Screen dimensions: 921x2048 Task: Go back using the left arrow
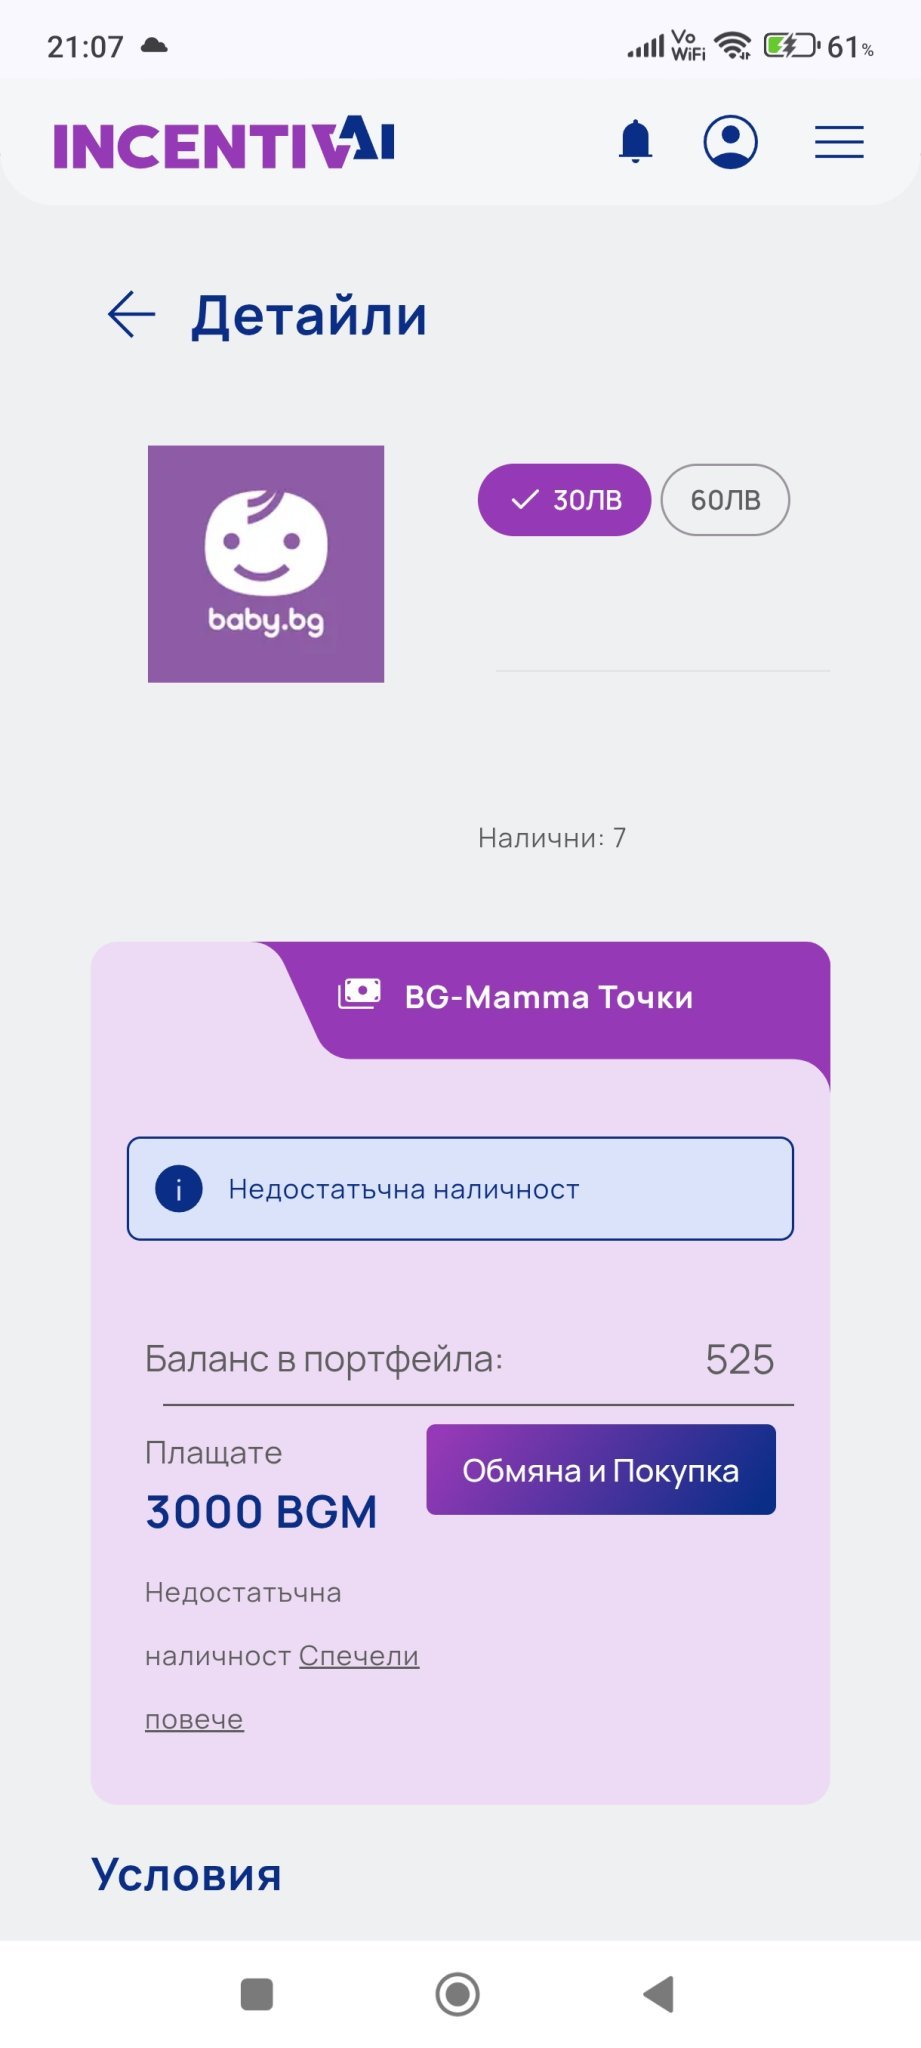coord(131,315)
